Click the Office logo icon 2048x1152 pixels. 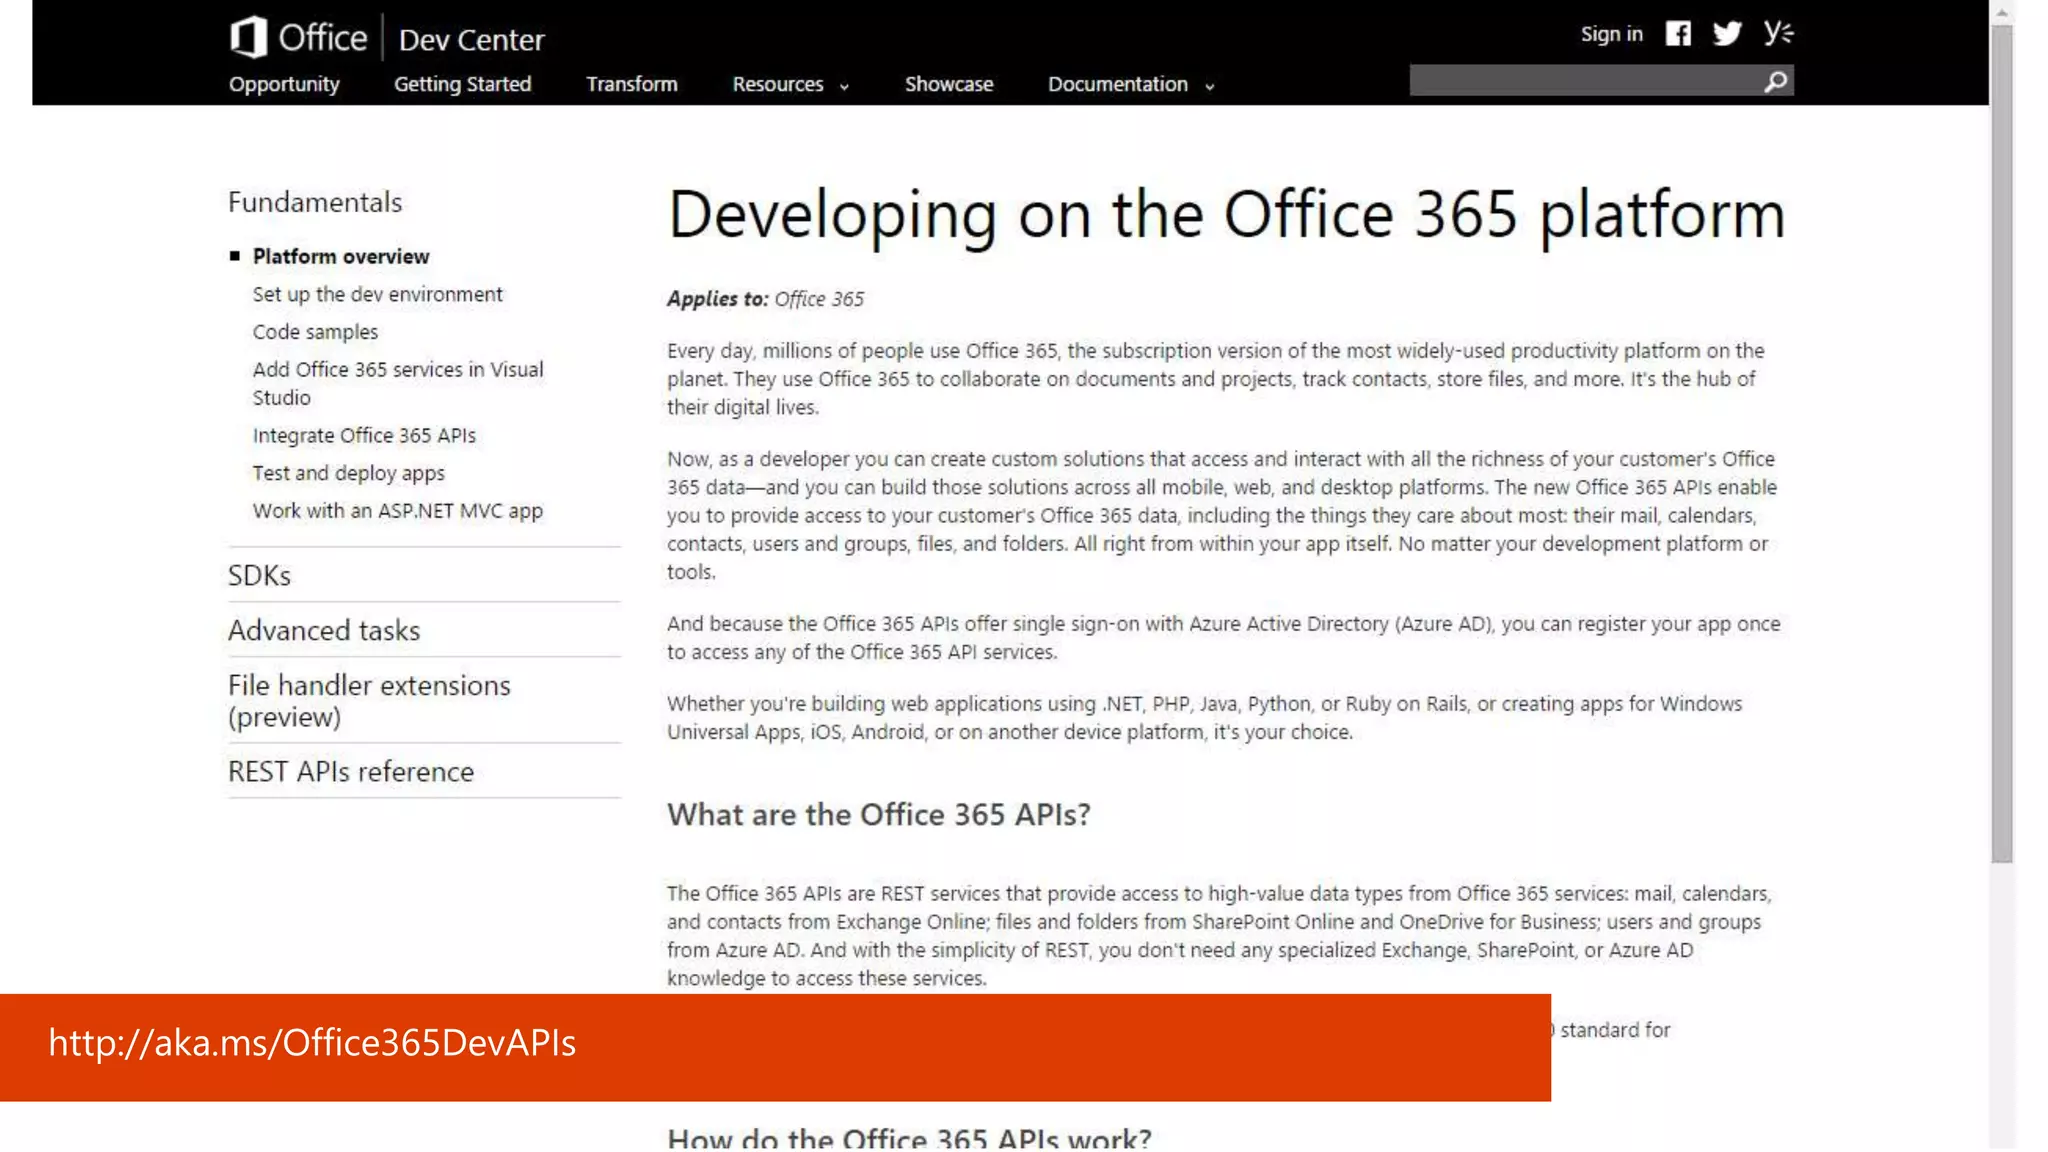click(x=249, y=37)
